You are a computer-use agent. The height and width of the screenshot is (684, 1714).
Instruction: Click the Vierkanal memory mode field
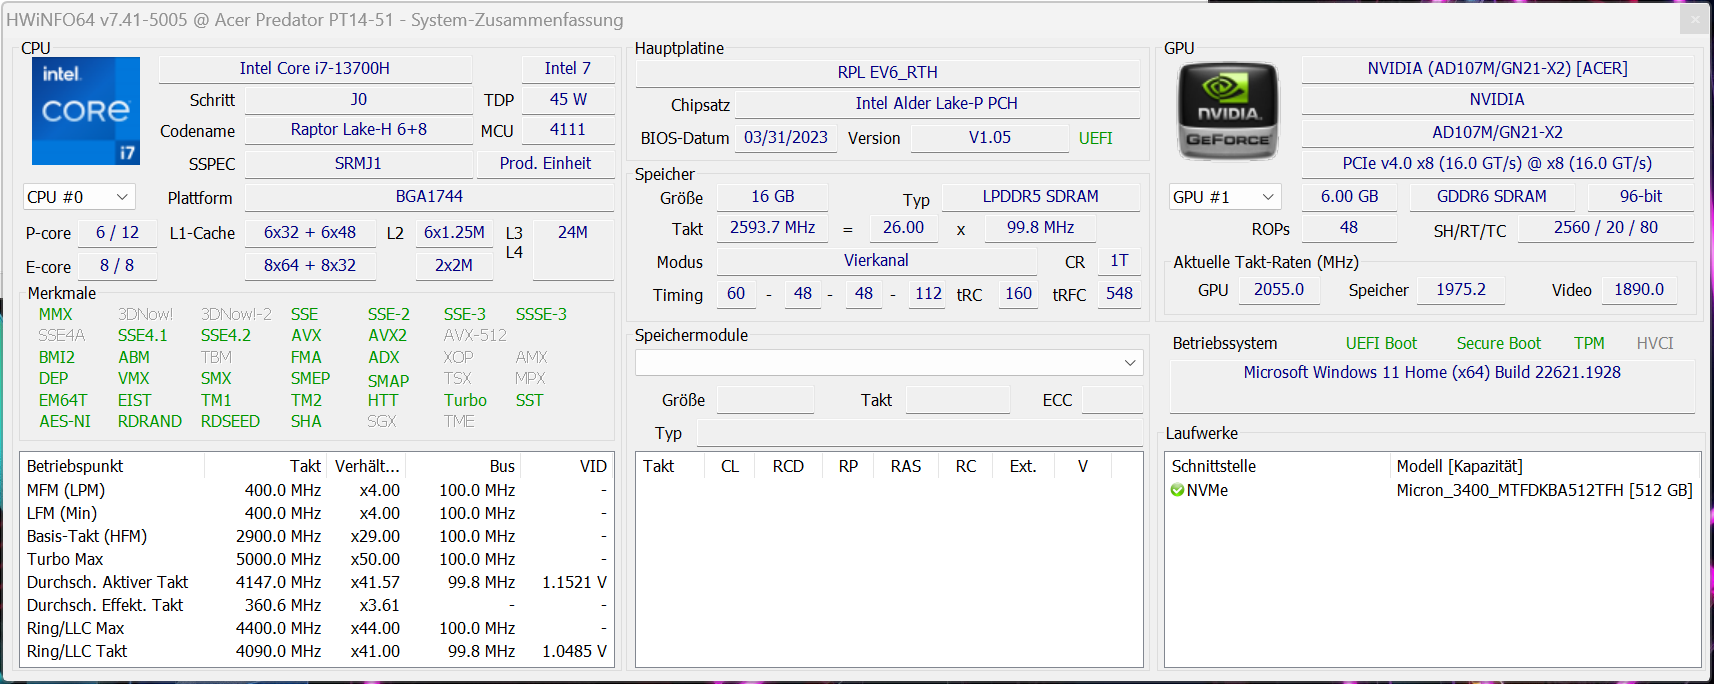coord(877,260)
